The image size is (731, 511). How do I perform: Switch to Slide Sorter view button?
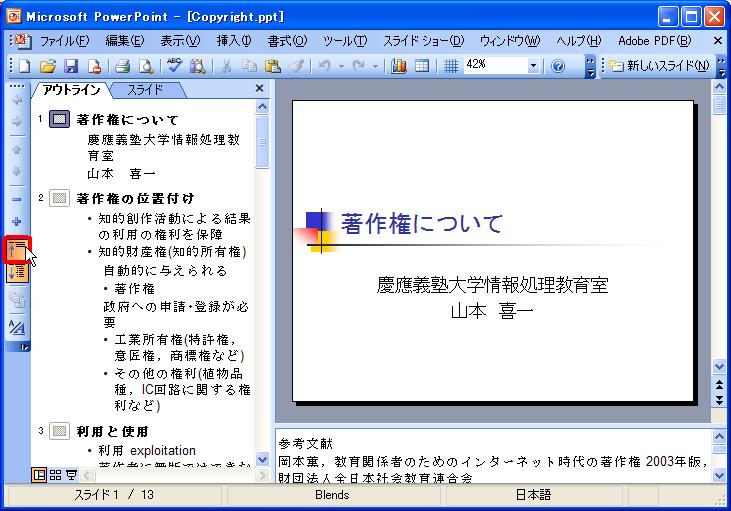tap(55, 475)
